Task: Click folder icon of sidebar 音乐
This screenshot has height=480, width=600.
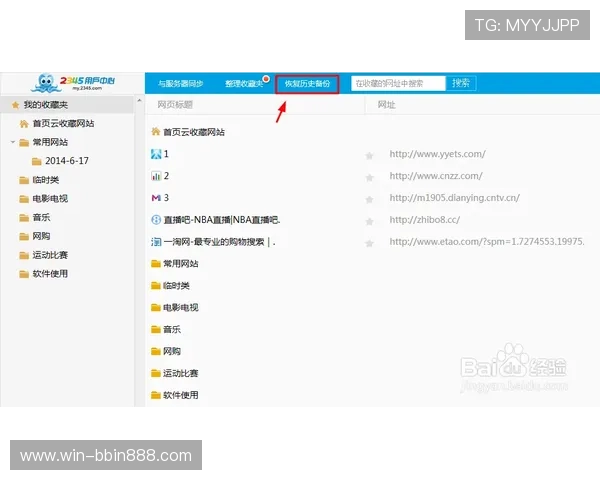Action: [x=24, y=218]
